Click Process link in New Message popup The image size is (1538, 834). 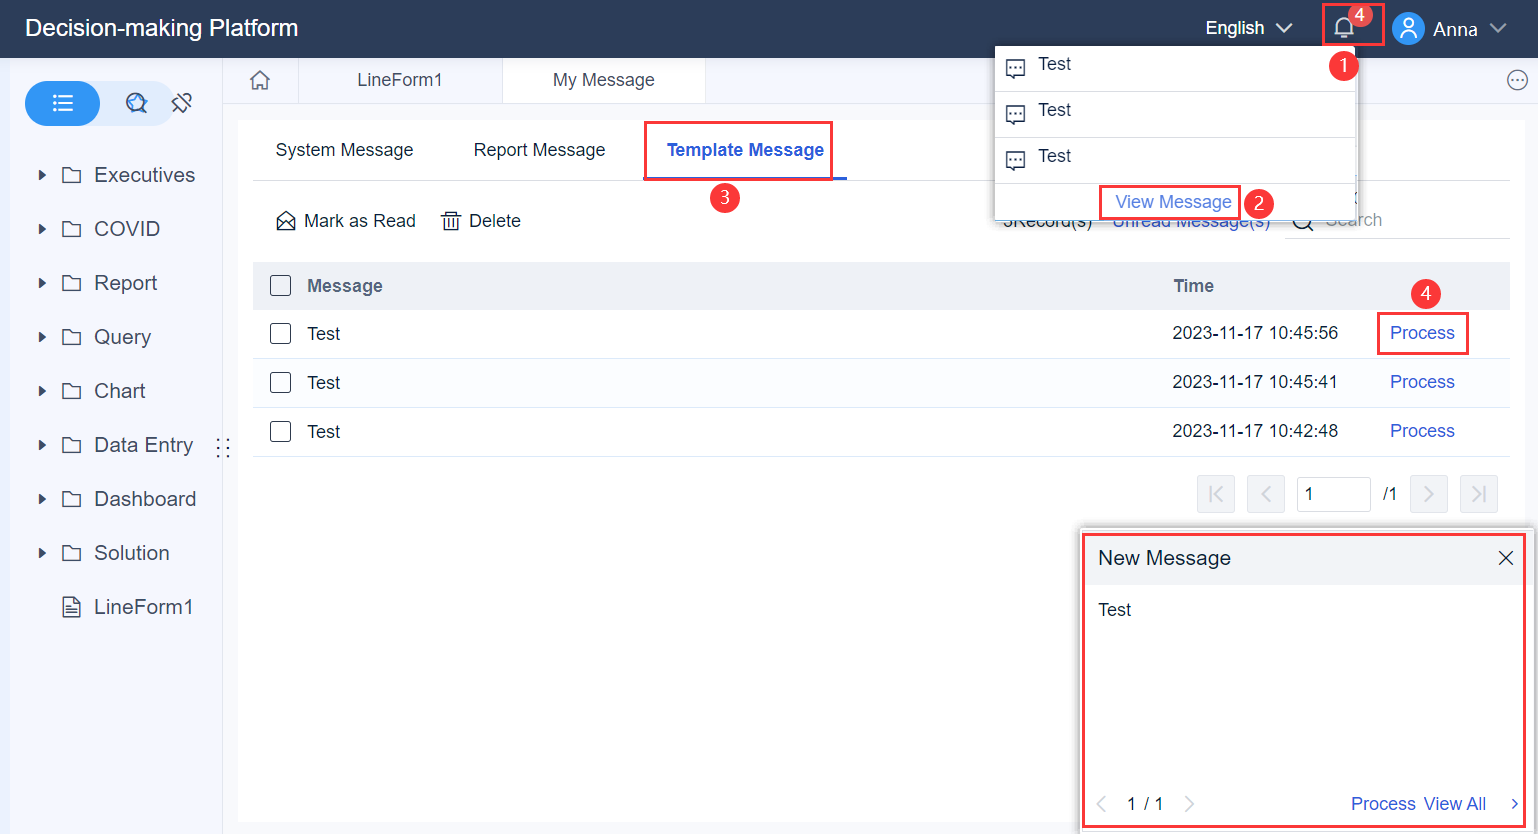click(x=1383, y=804)
